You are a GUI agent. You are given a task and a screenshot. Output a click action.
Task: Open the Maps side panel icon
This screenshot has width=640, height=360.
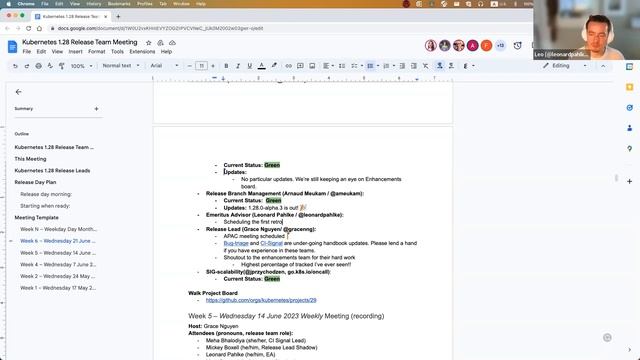629,149
